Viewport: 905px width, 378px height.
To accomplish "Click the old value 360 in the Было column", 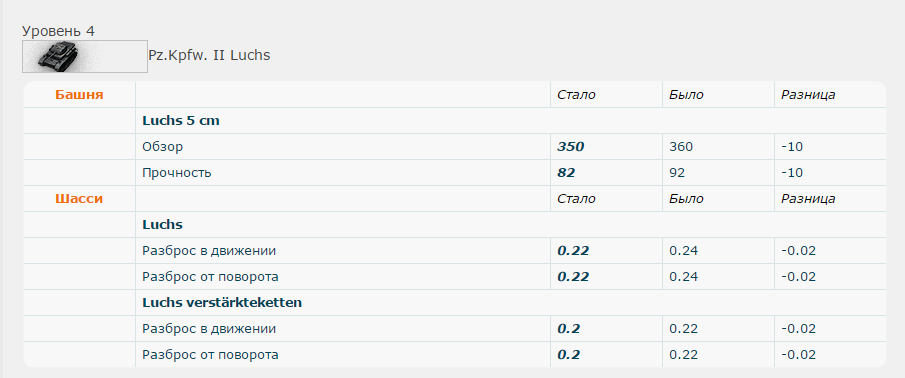I will 681,147.
